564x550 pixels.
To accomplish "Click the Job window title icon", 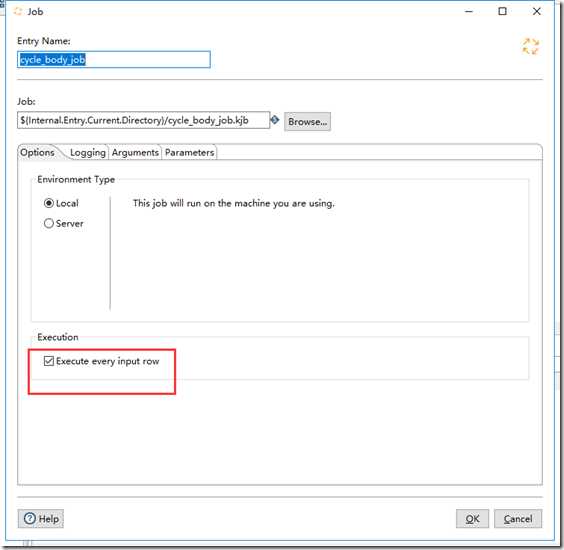I will pyautogui.click(x=18, y=12).
